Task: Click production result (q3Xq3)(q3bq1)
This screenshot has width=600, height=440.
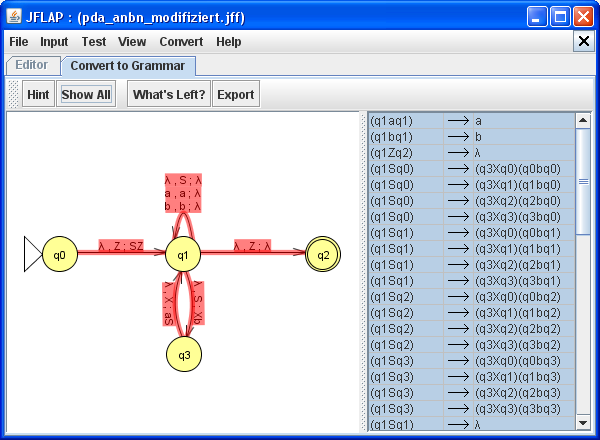Action: [518, 281]
